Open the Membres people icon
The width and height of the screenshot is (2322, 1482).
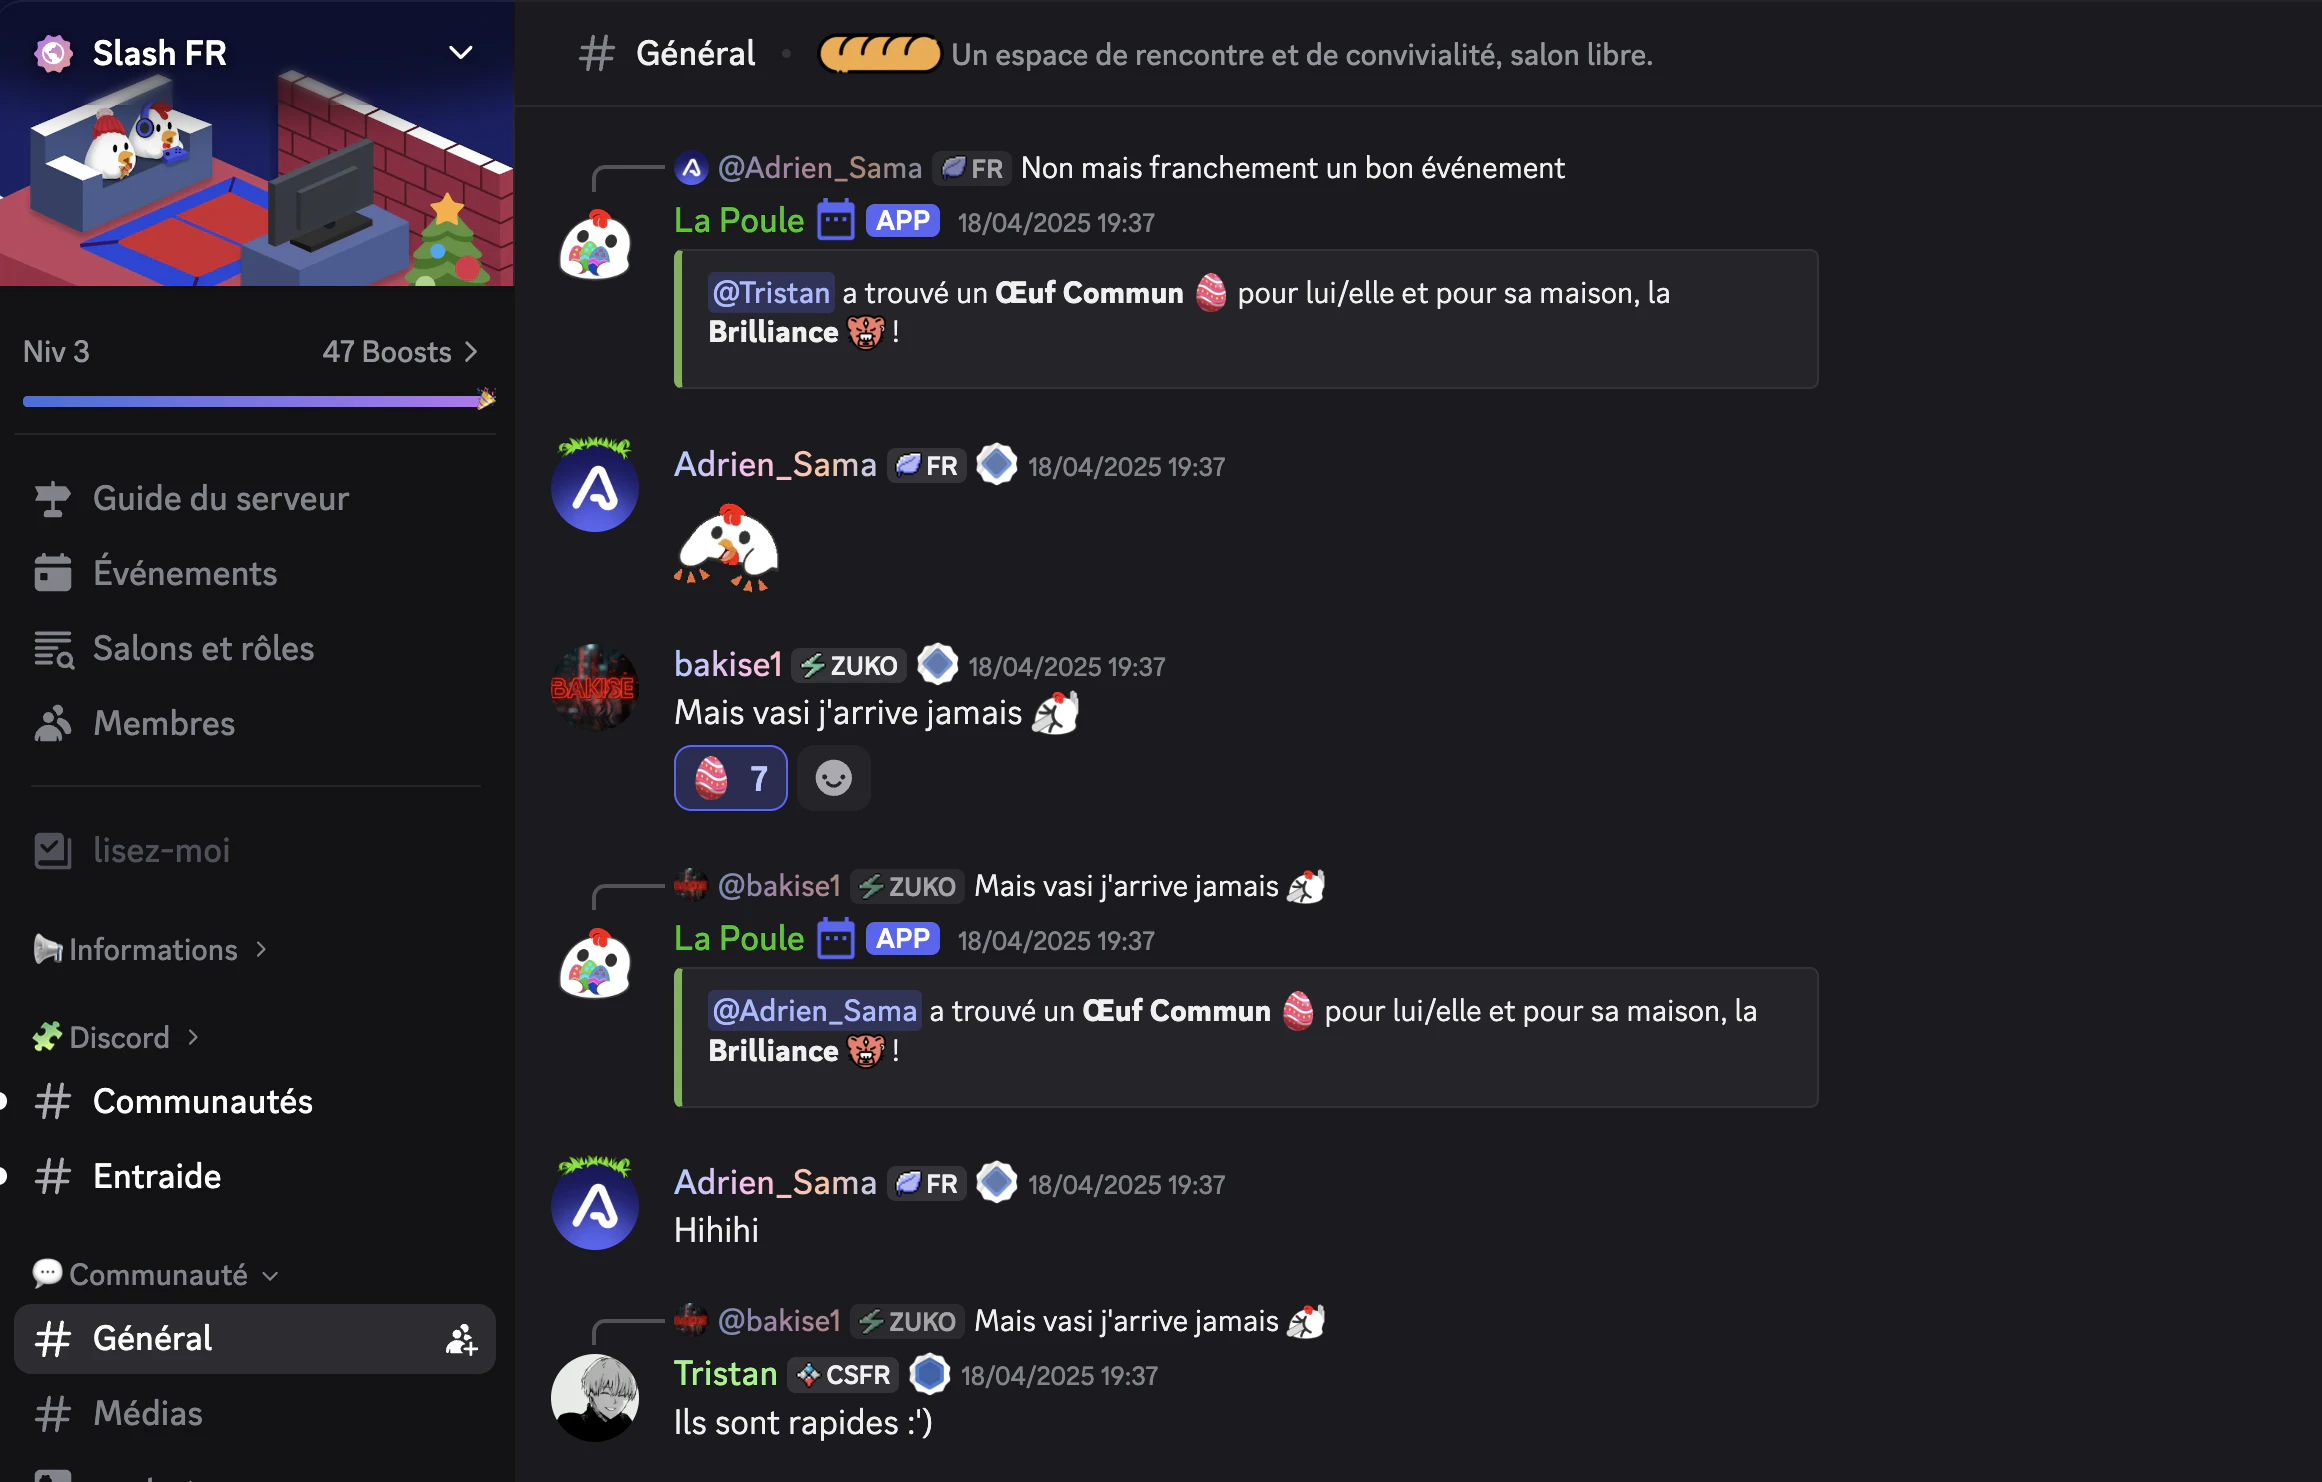tap(52, 724)
